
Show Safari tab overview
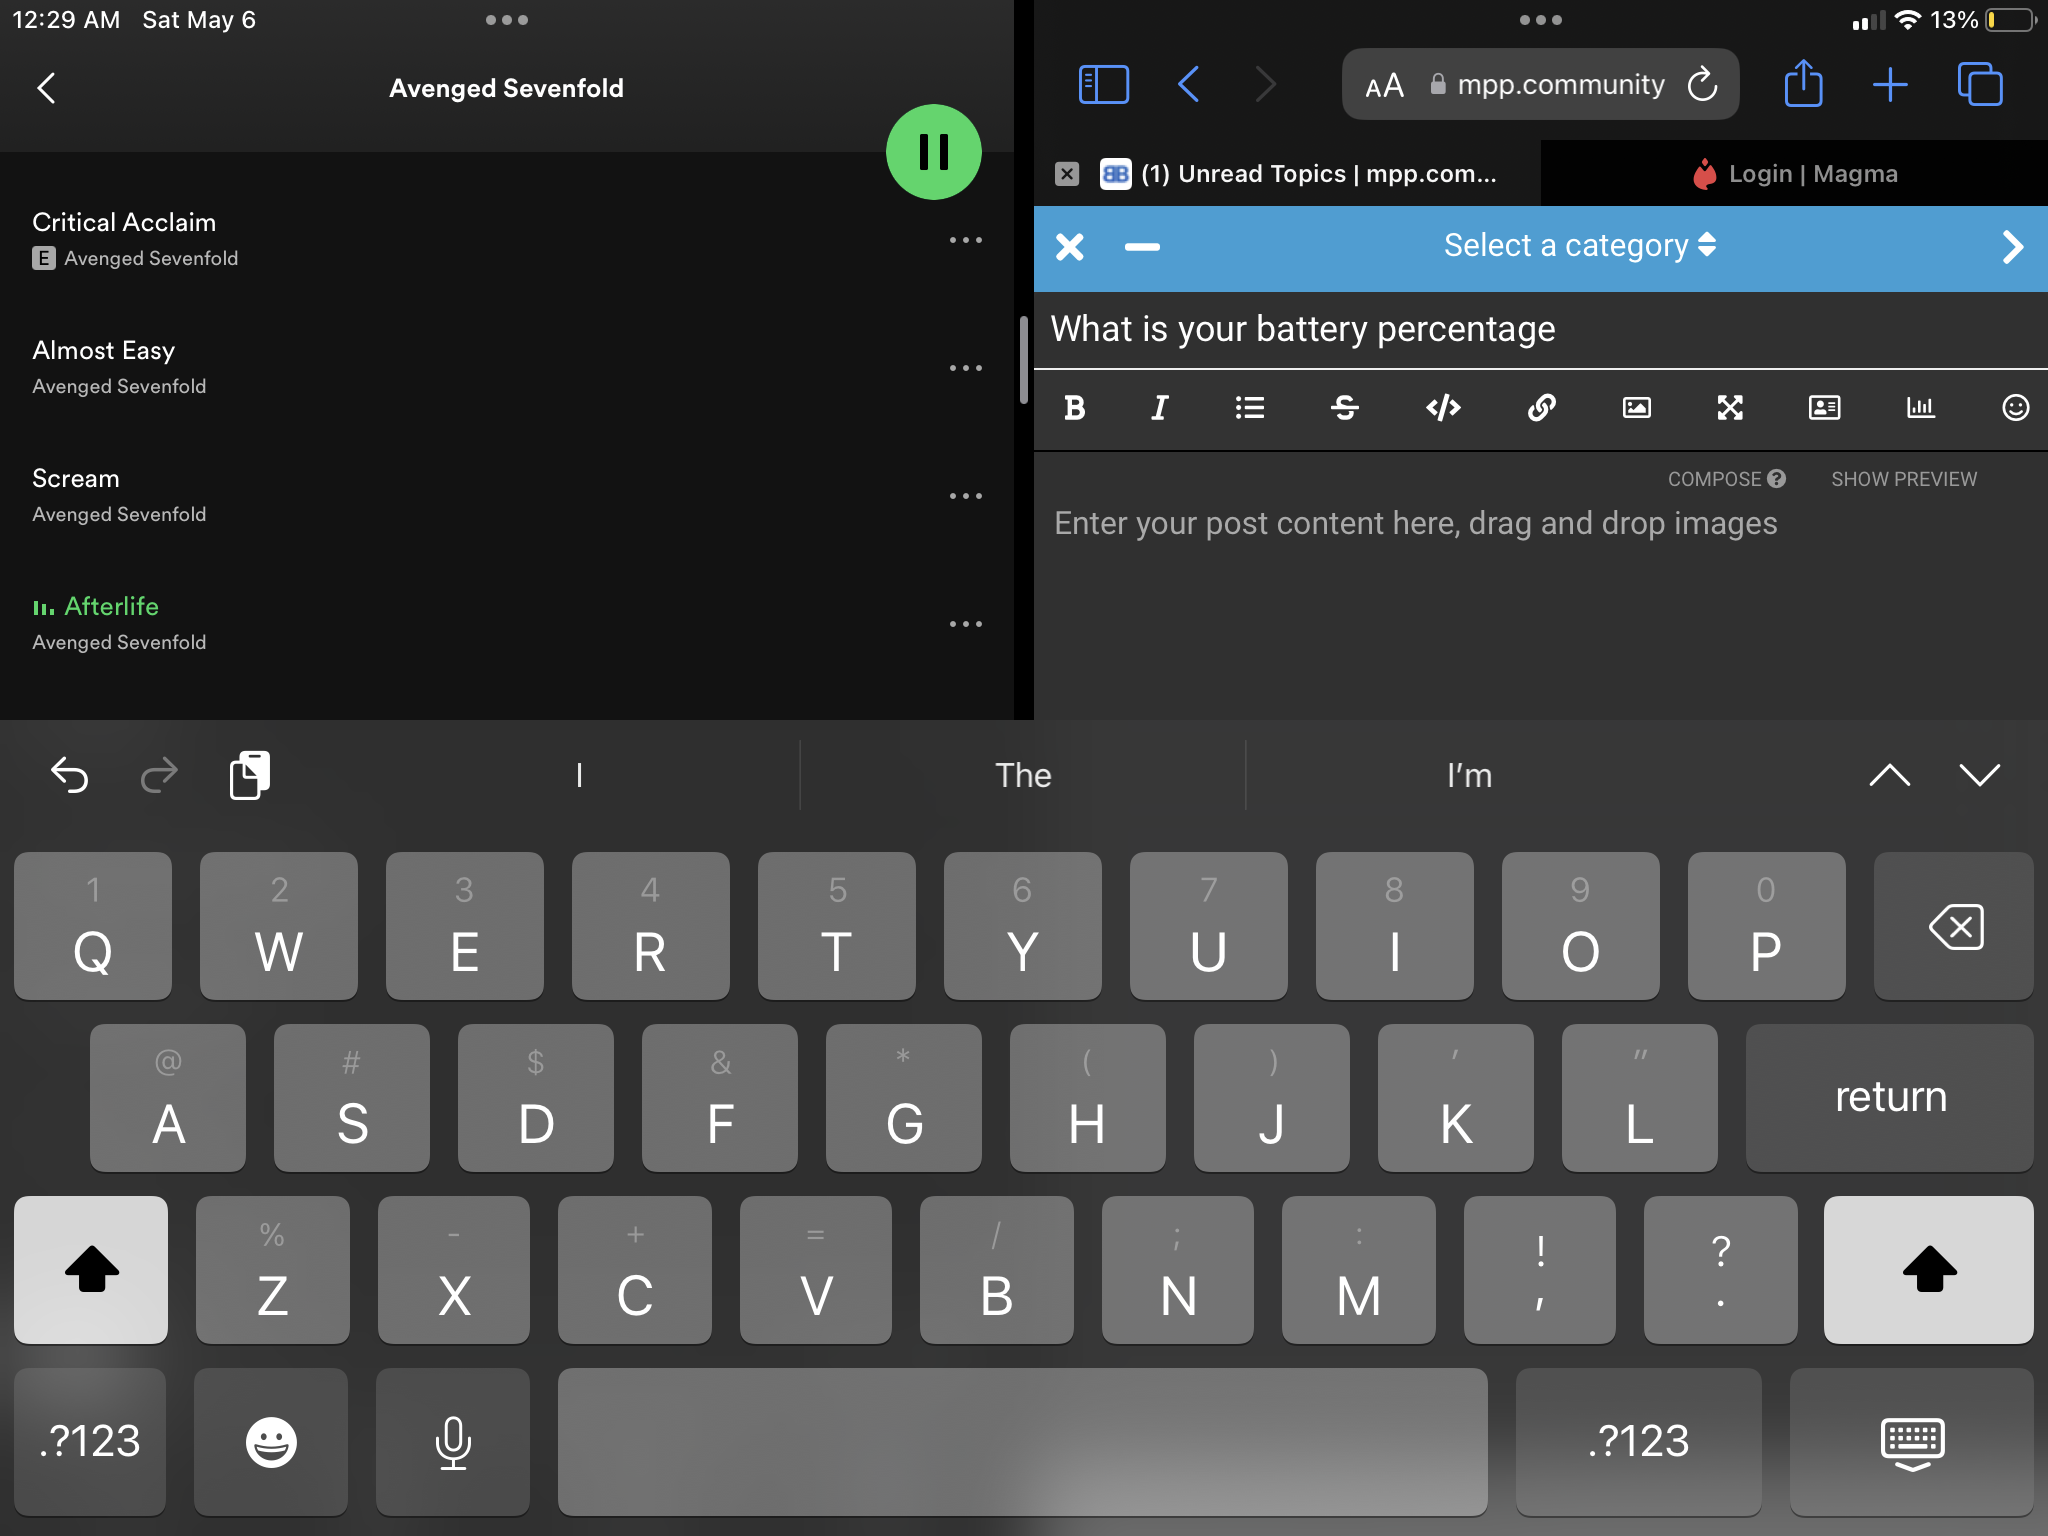tap(1980, 84)
